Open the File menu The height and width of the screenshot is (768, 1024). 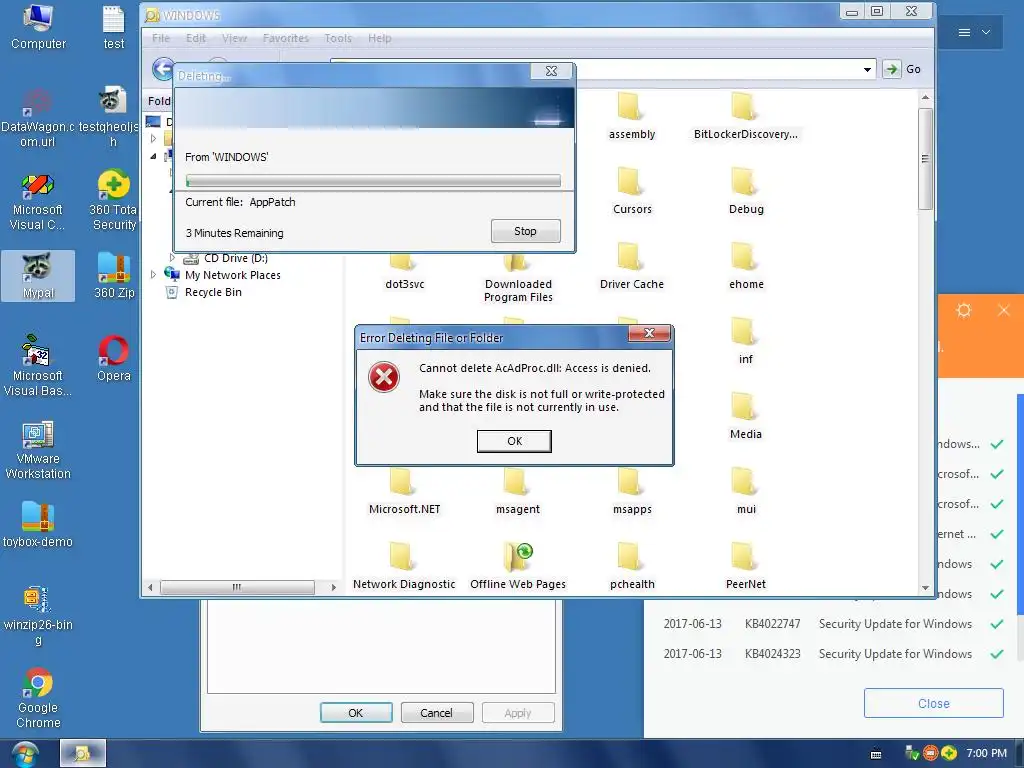click(161, 39)
